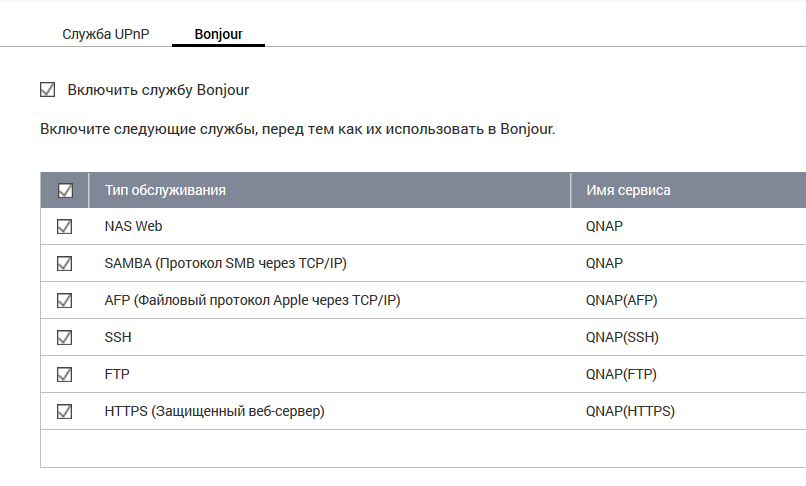This screenshot has height=486, width=806.
Task: Toggle the Включить службу Bonjour checkbox
Action: click(x=47, y=90)
